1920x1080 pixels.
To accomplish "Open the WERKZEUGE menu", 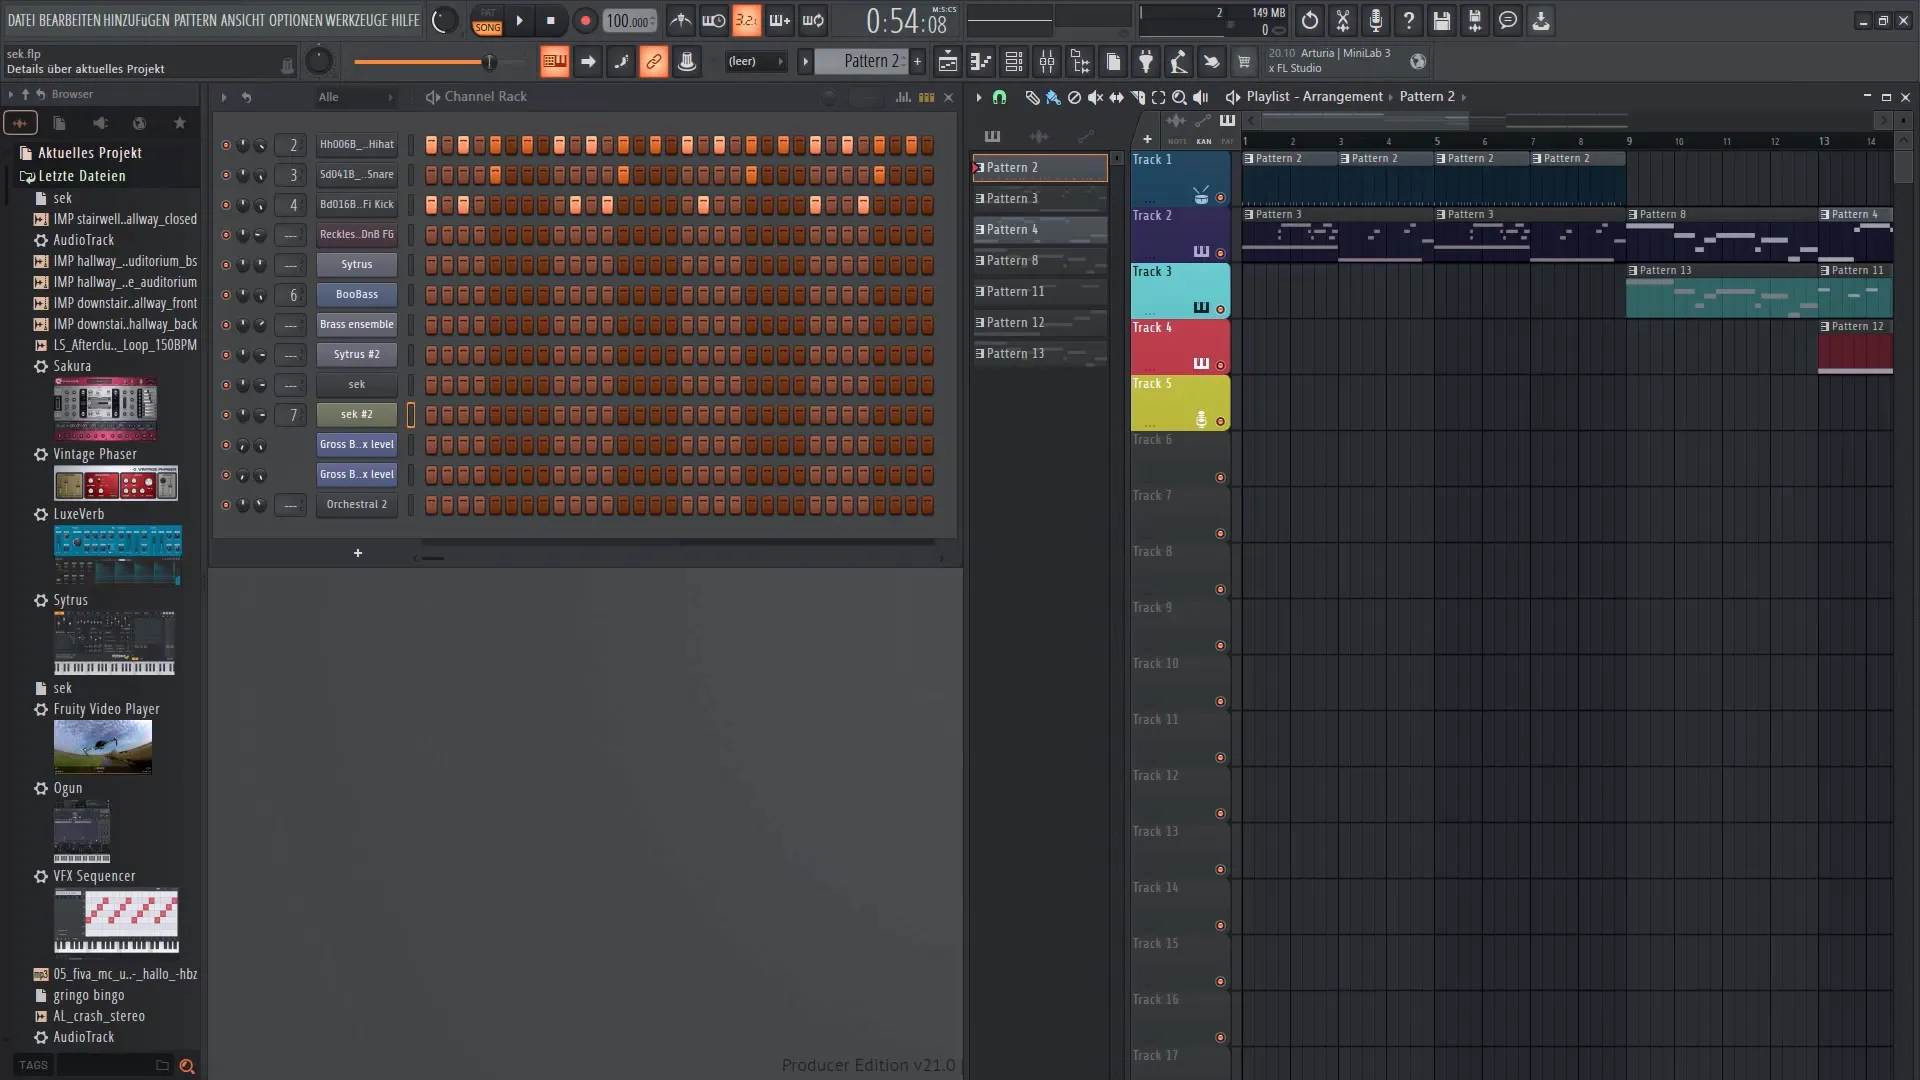I will [358, 20].
